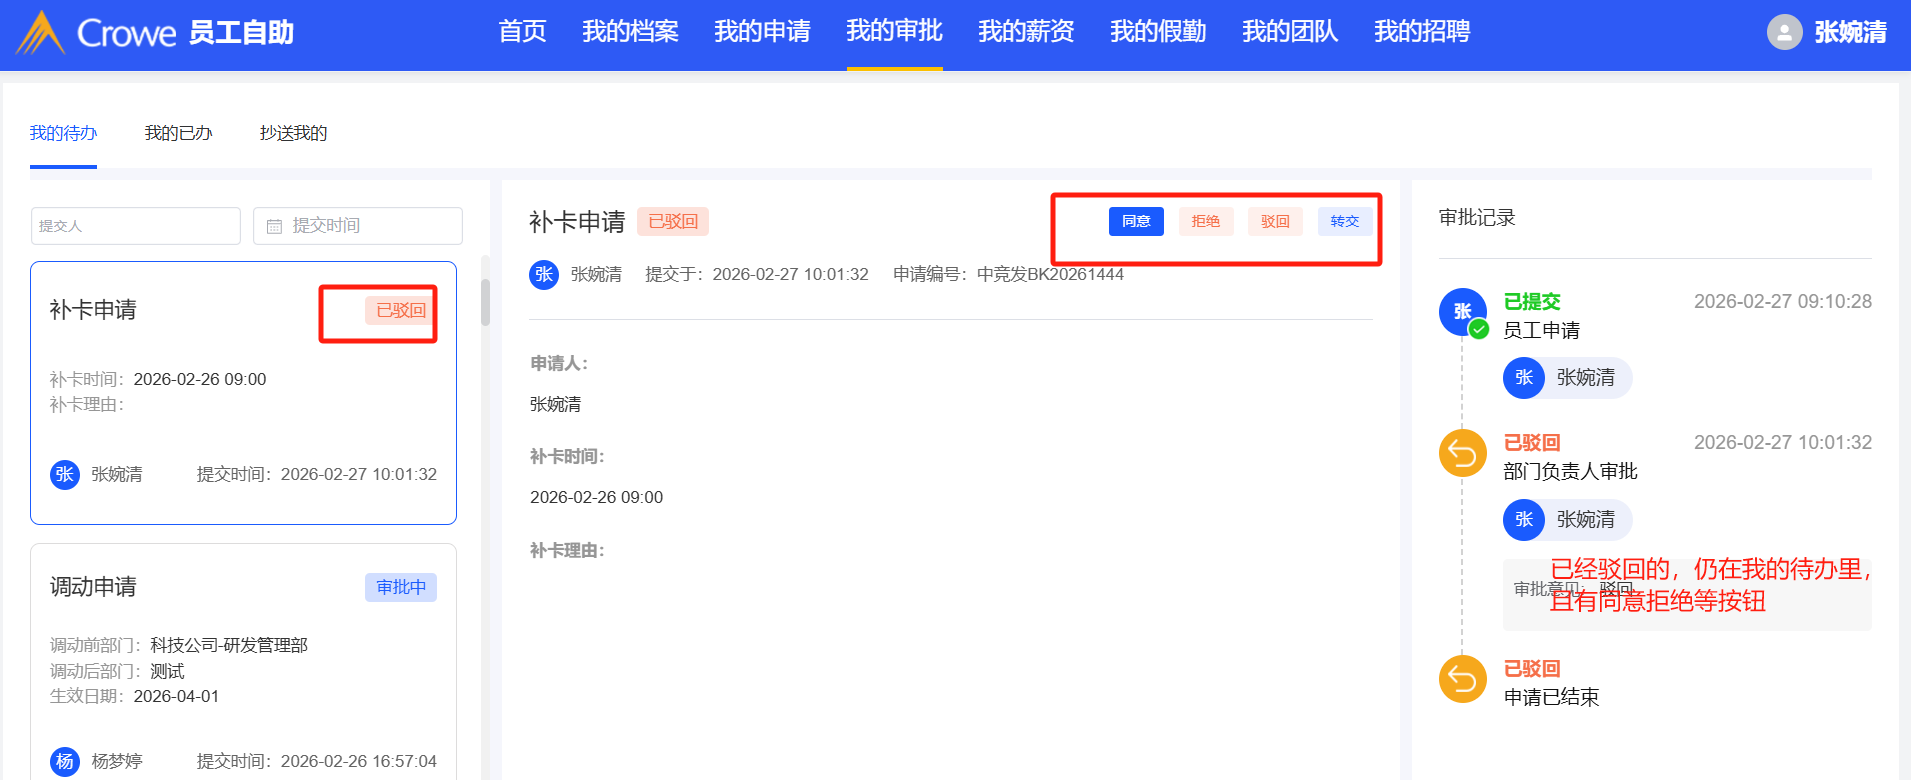The width and height of the screenshot is (1911, 780).
Task: Click 提交时间 2026-02-26 16:57:04 text
Action: 317,761
